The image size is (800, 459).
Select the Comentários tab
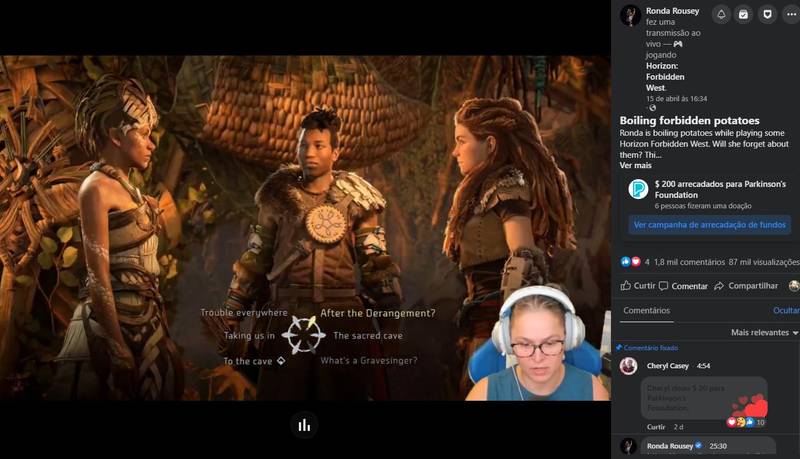(646, 310)
